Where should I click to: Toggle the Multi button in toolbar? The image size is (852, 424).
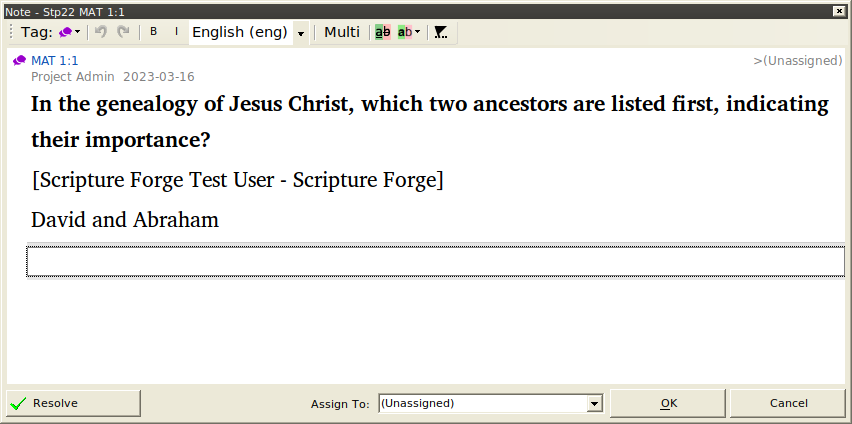click(x=341, y=32)
